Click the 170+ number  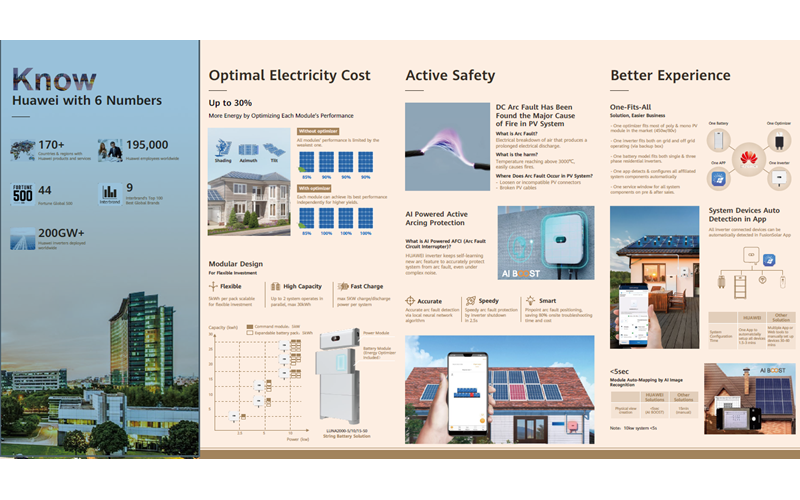pyautogui.click(x=51, y=145)
